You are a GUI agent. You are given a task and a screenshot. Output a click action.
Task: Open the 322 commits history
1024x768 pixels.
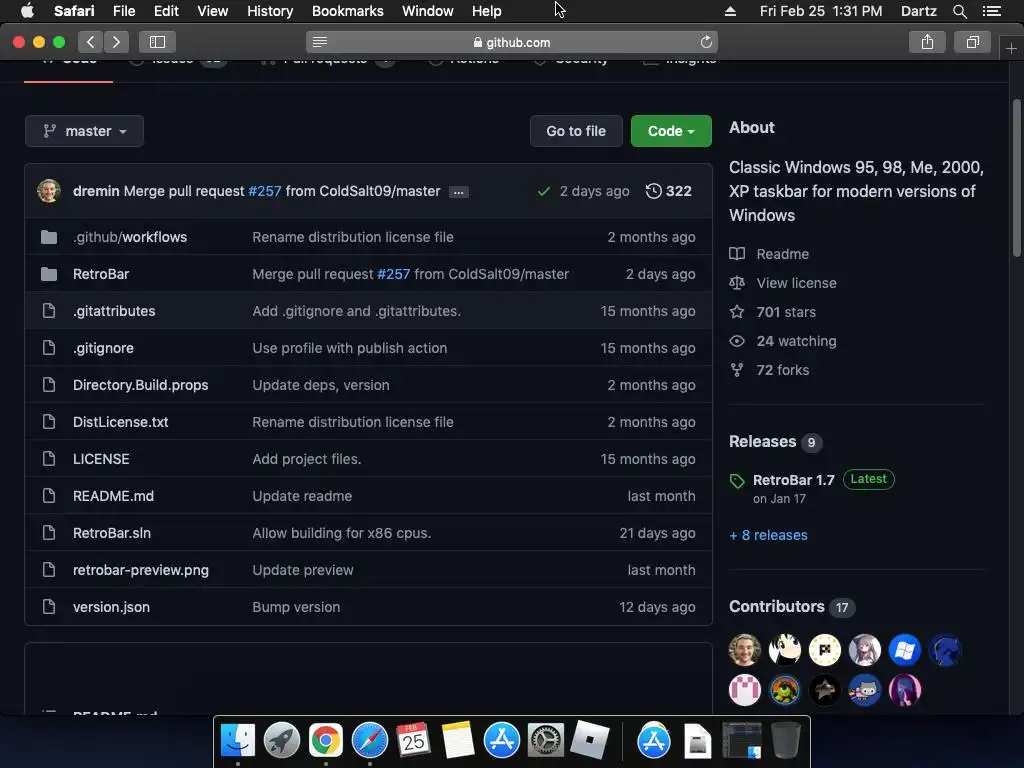pyautogui.click(x=669, y=191)
